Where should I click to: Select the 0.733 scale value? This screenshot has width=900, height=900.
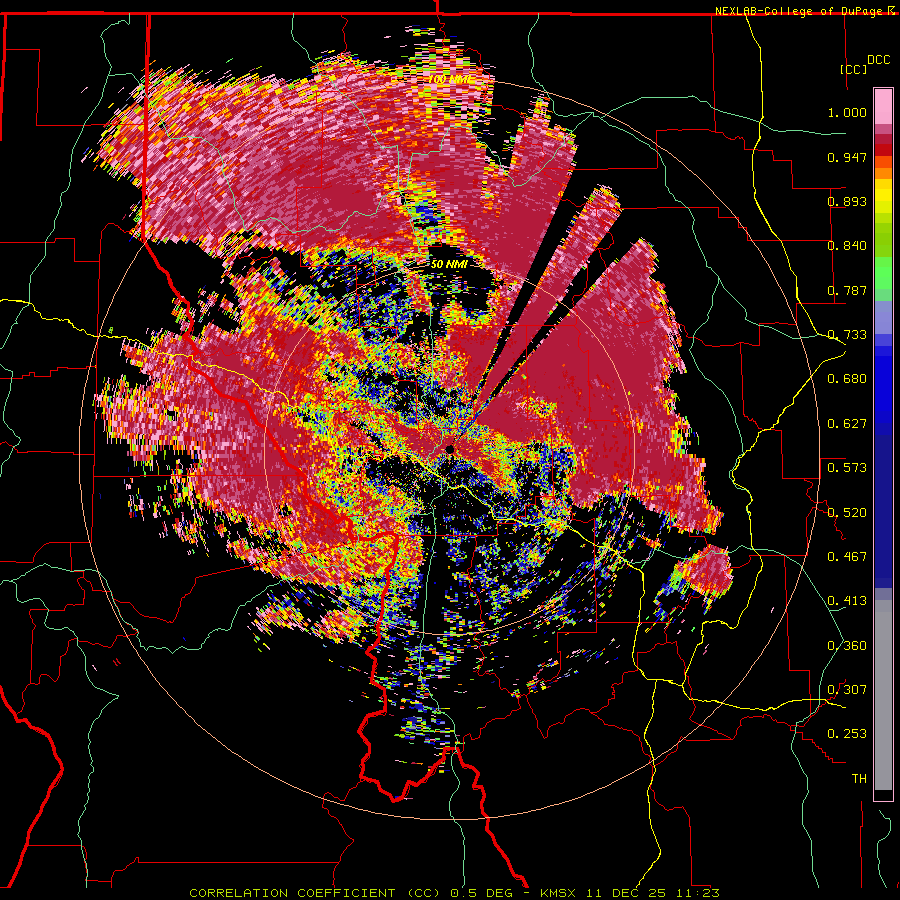click(x=847, y=335)
